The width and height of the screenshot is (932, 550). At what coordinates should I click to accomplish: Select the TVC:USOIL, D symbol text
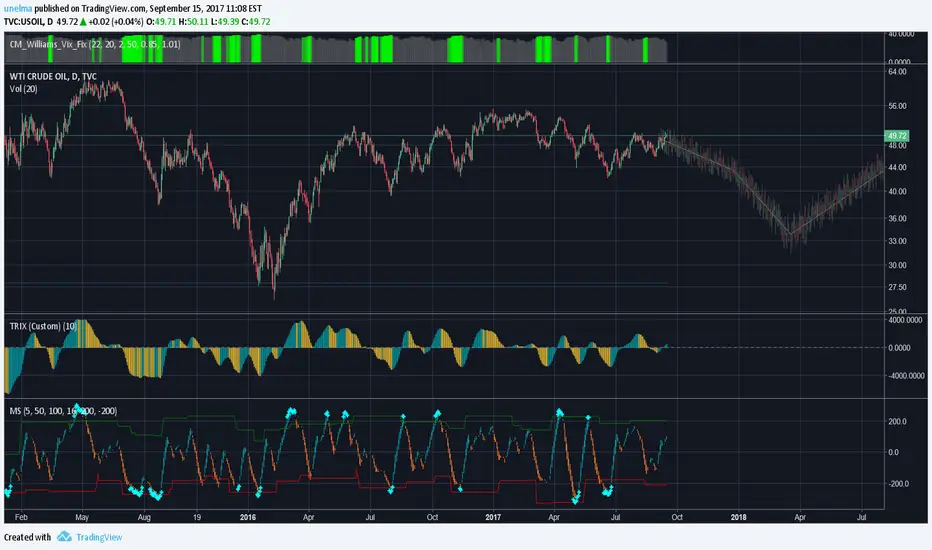[28, 22]
